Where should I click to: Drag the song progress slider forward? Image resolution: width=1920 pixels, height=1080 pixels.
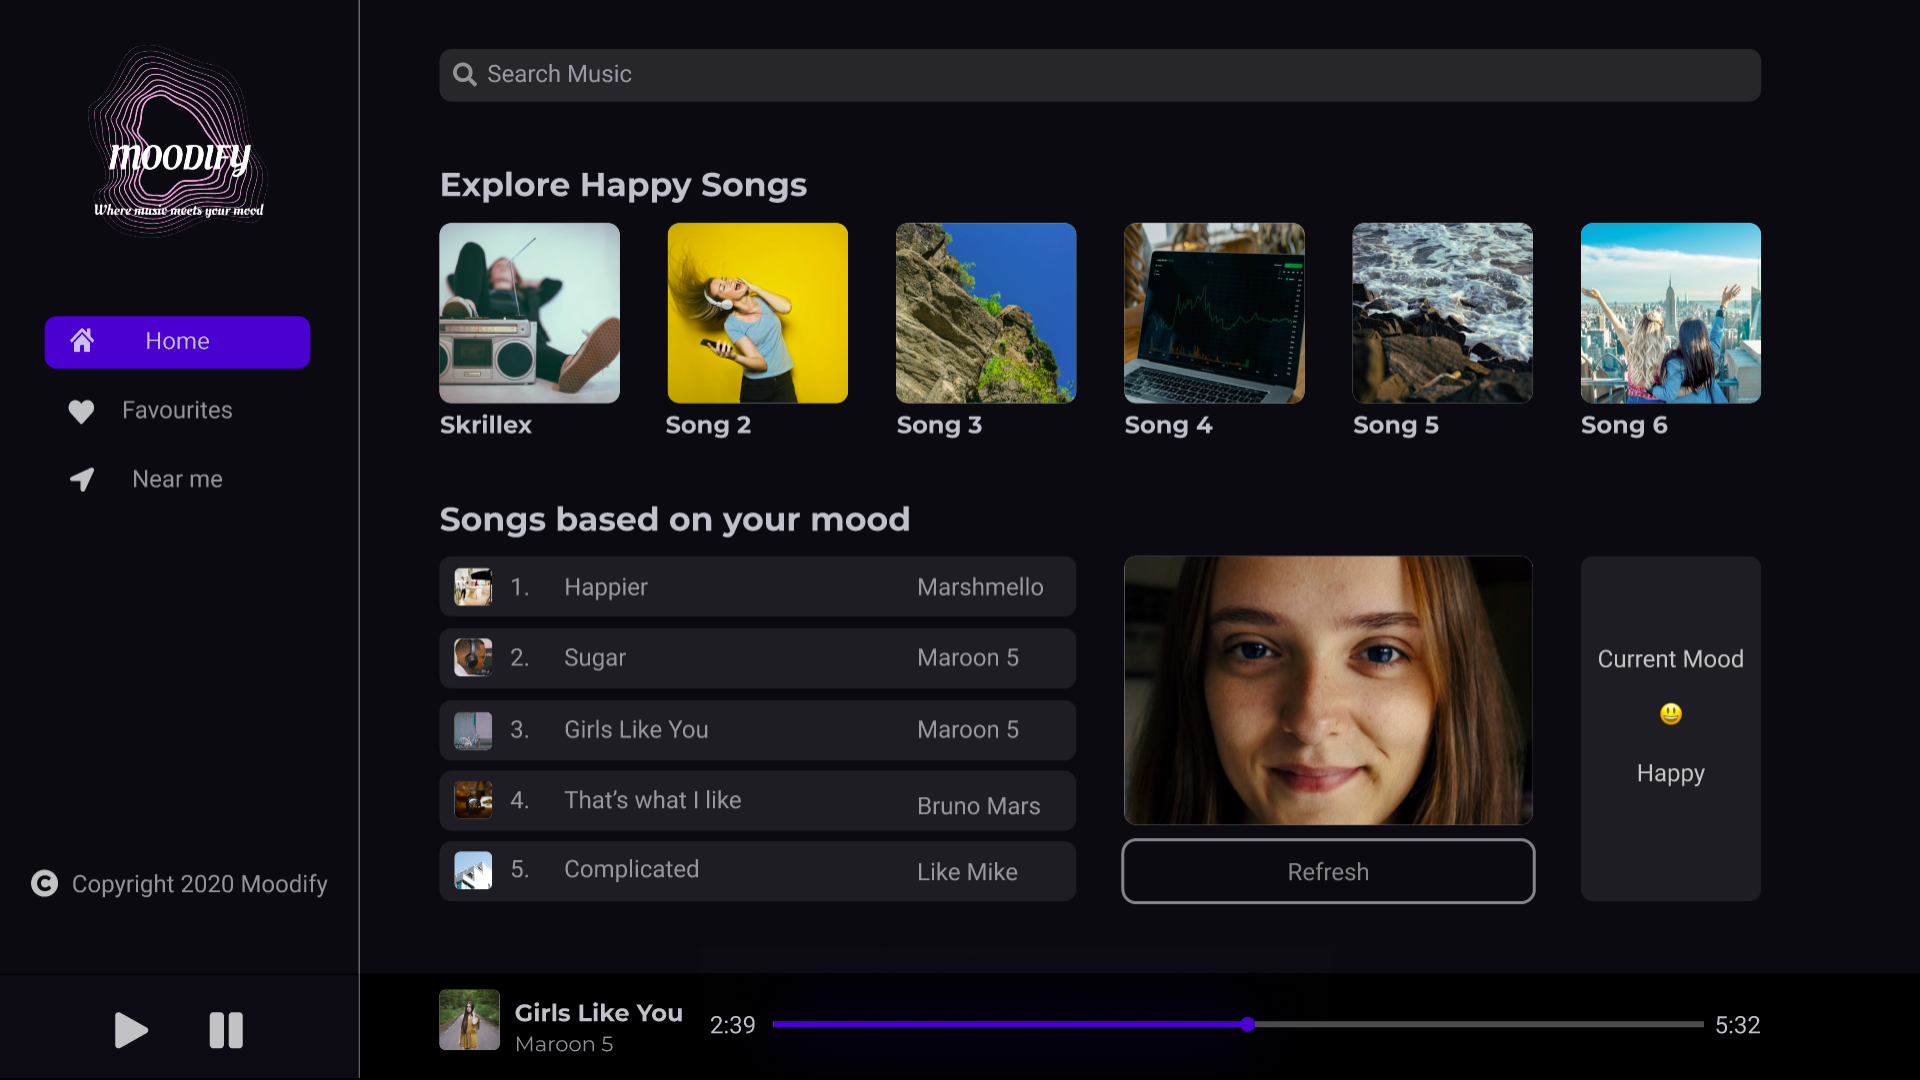tap(1249, 1026)
